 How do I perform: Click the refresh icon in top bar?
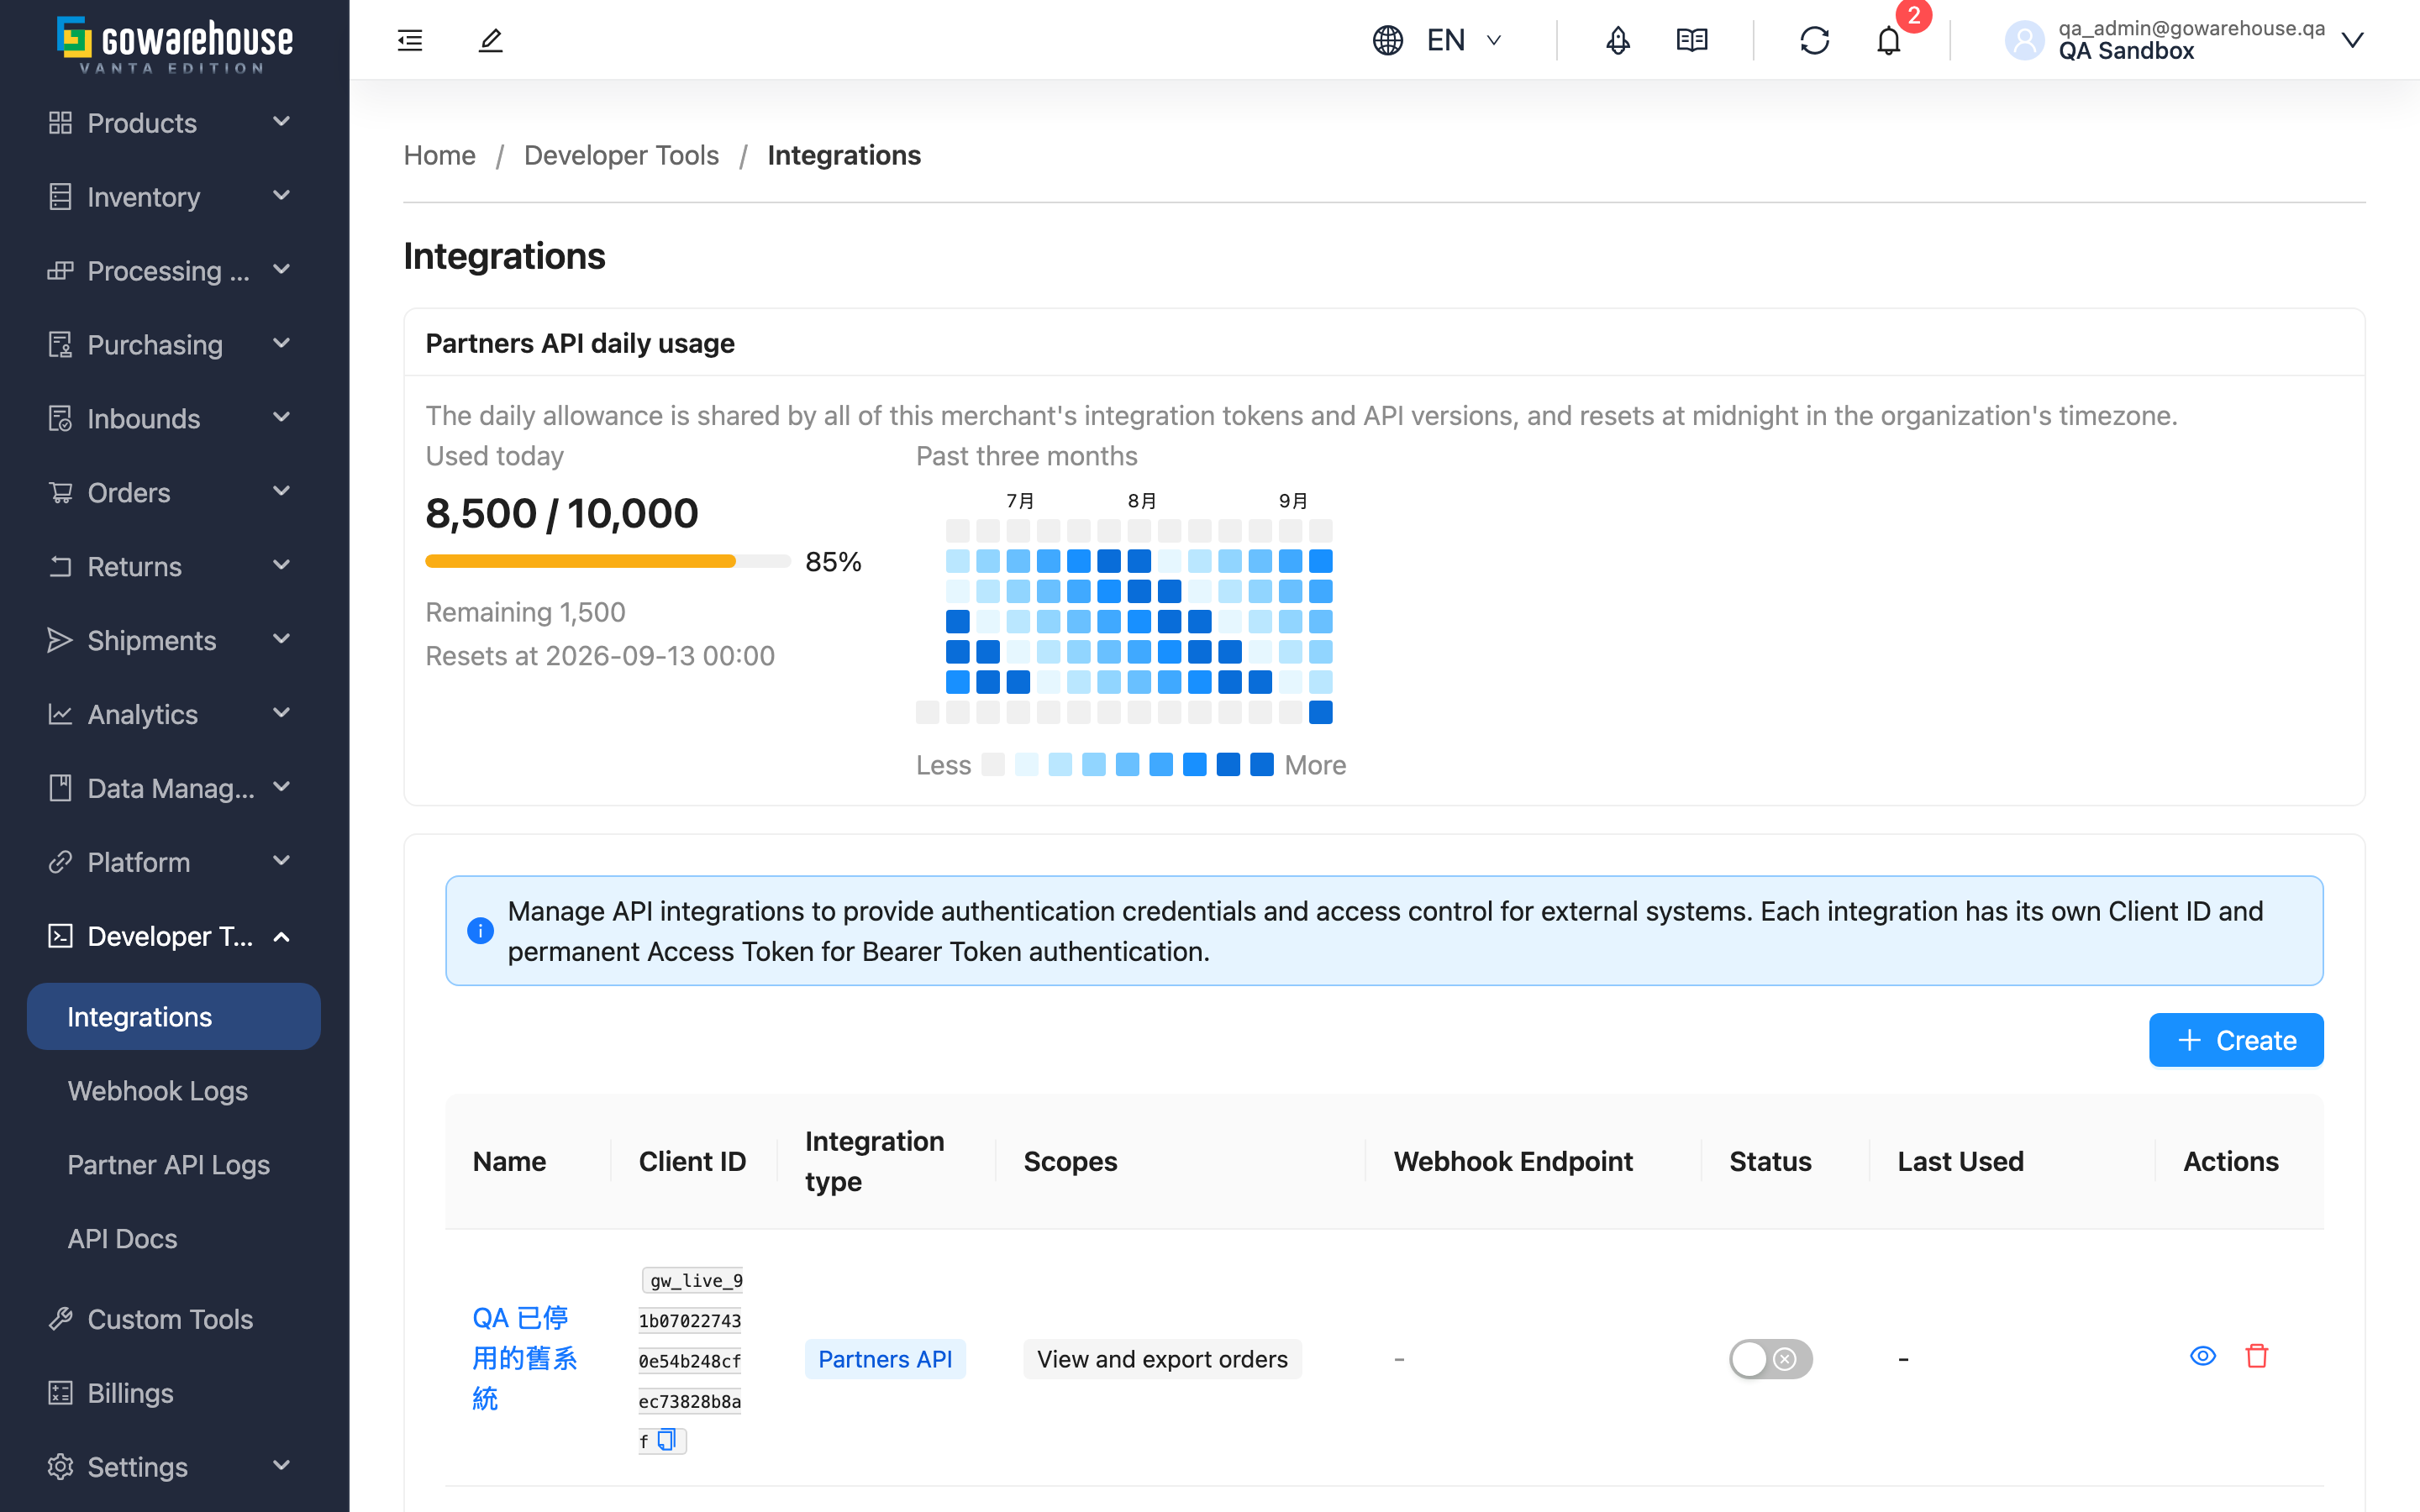click(1814, 40)
